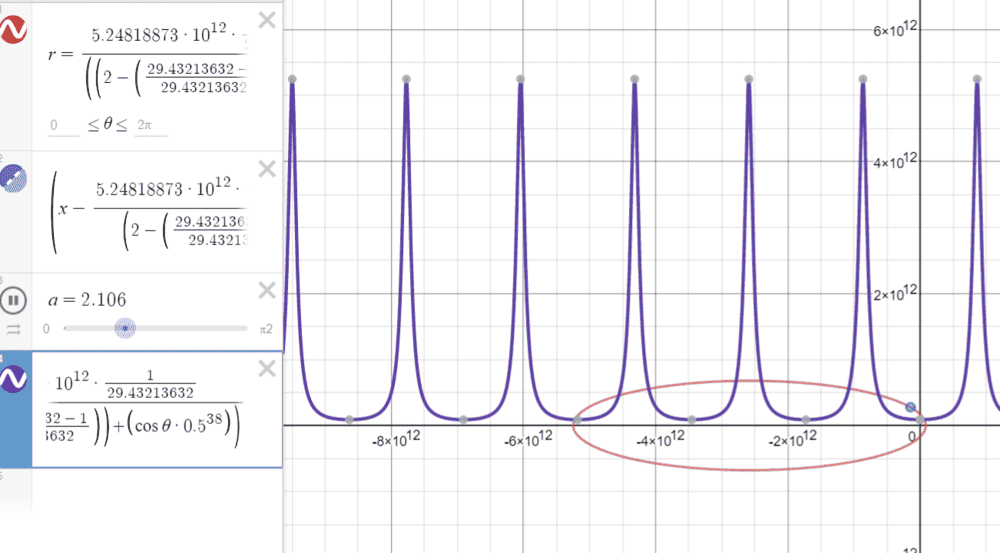This screenshot has width=1000, height=553.
Task: Click the blue movable point near the origin
Action: (x=910, y=407)
